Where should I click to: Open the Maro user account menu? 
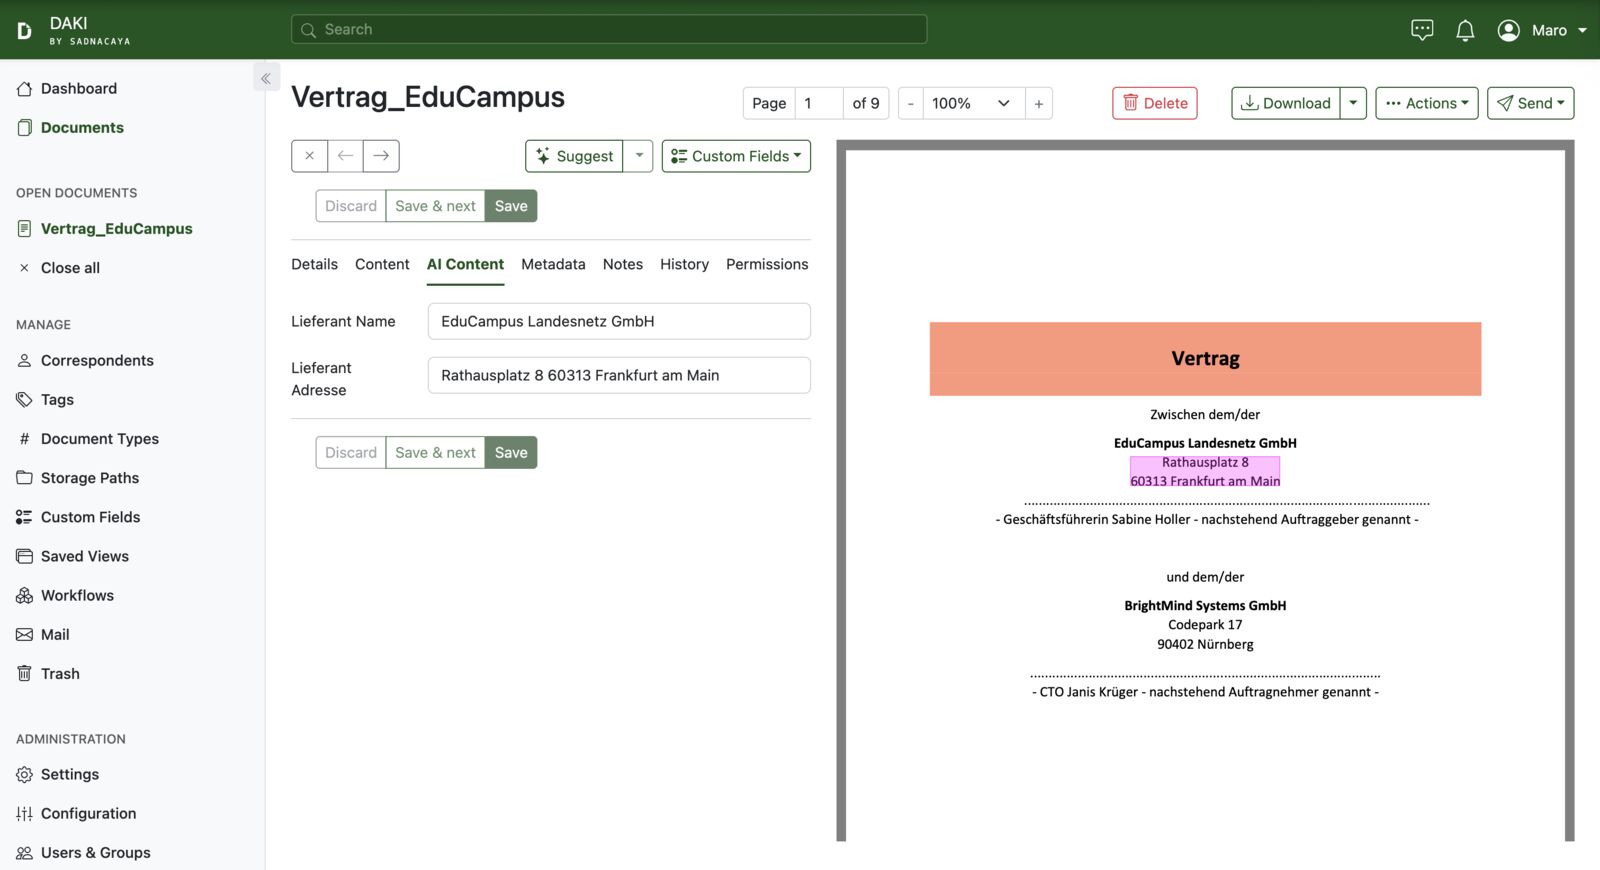1542,30
